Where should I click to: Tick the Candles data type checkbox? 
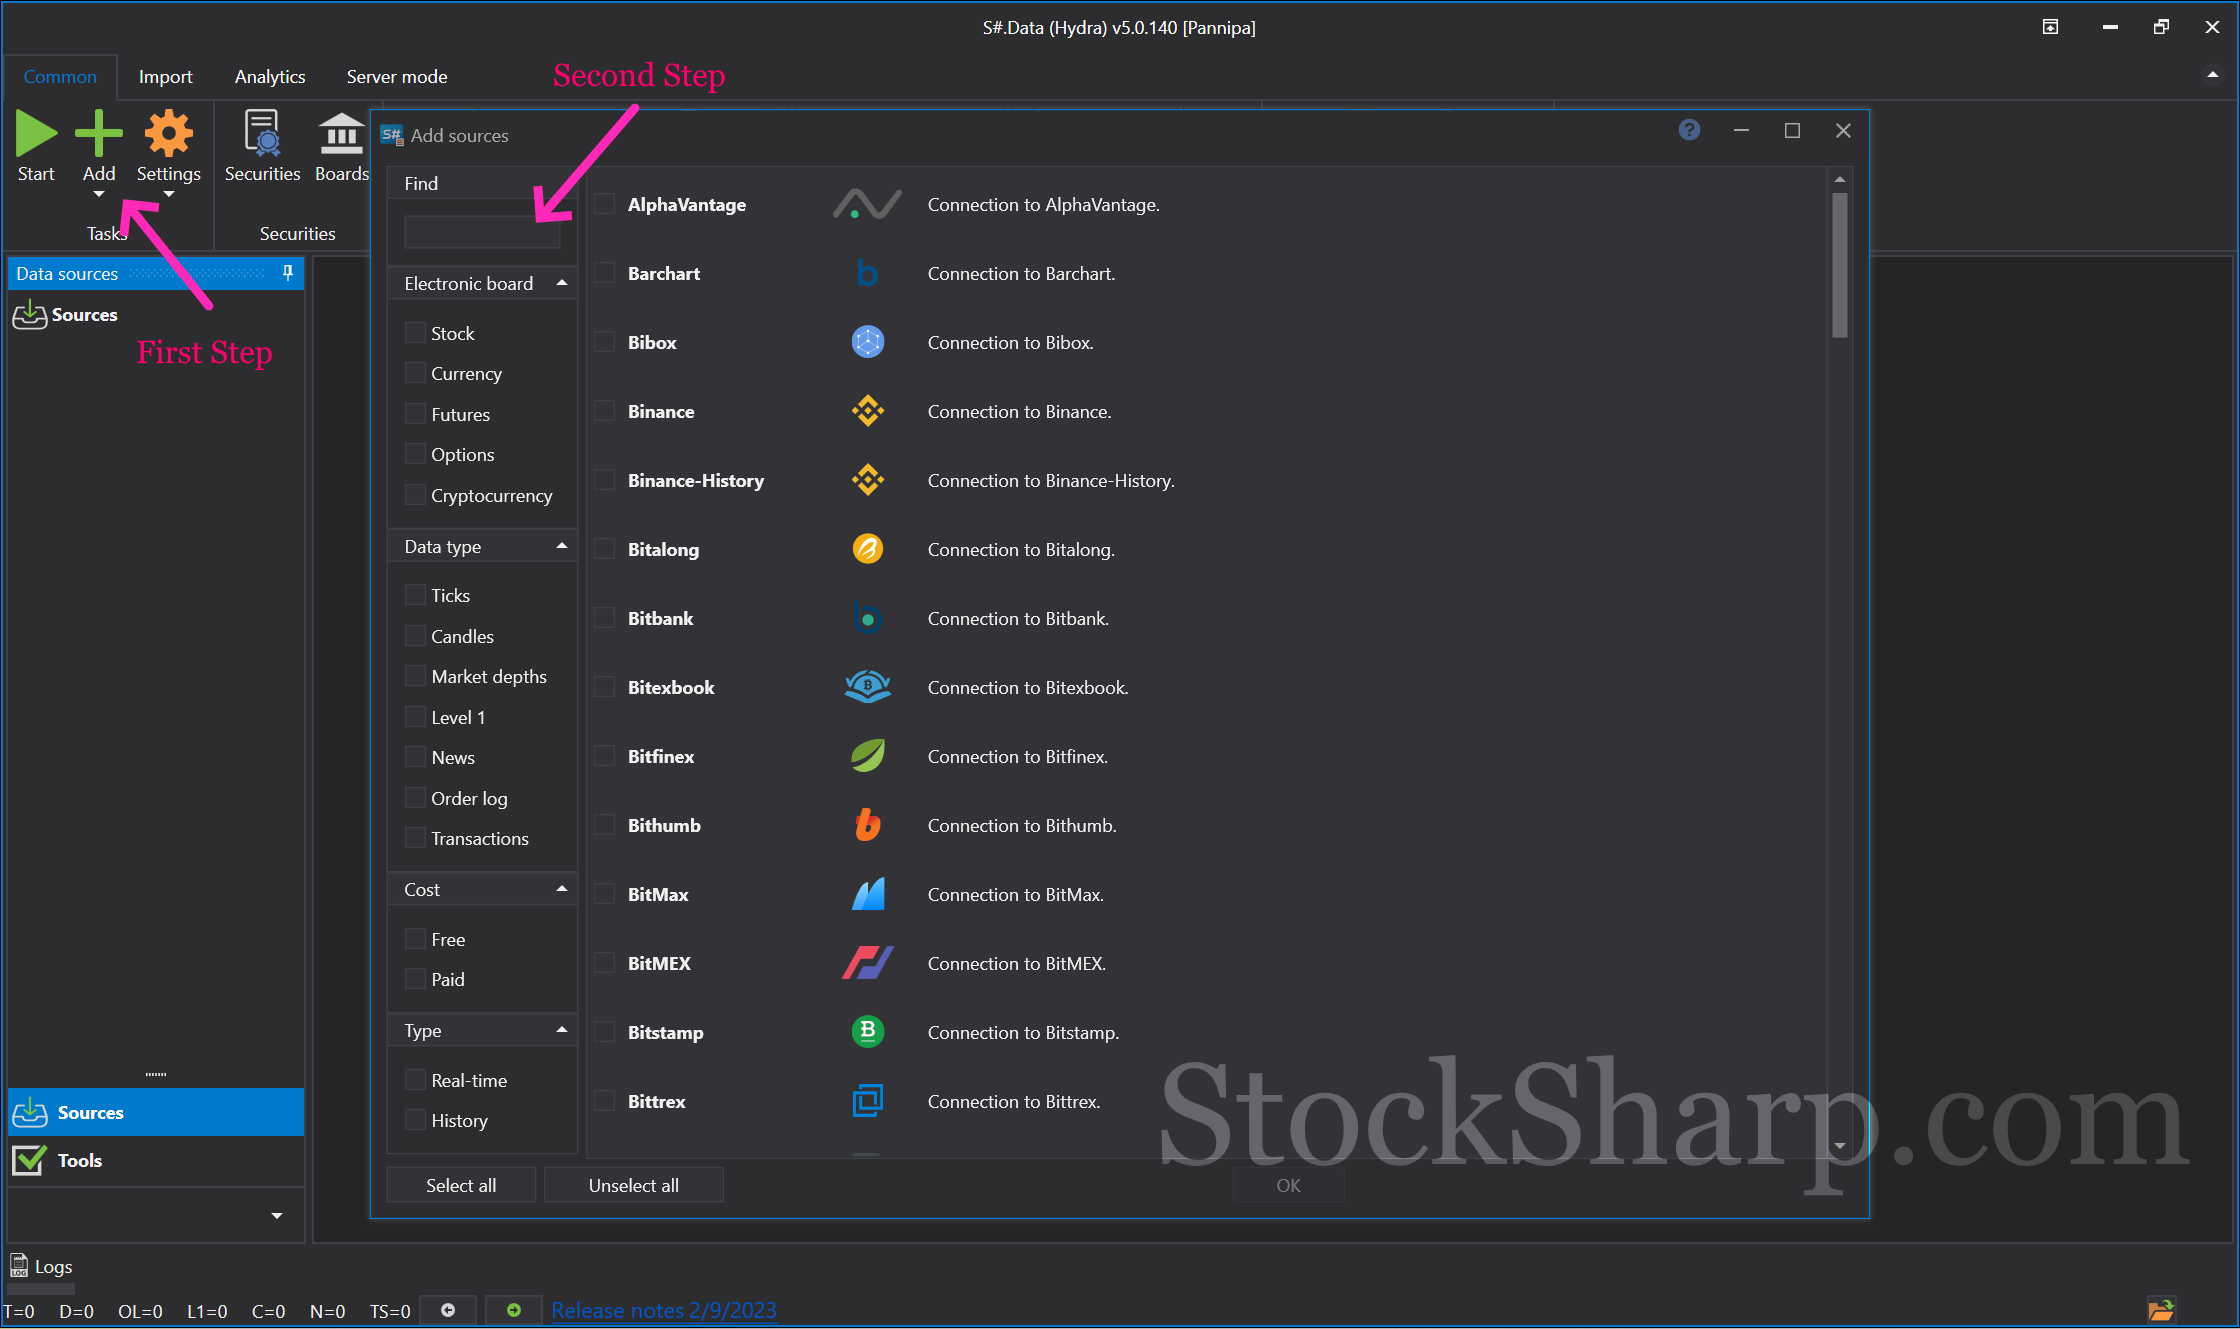tap(415, 636)
